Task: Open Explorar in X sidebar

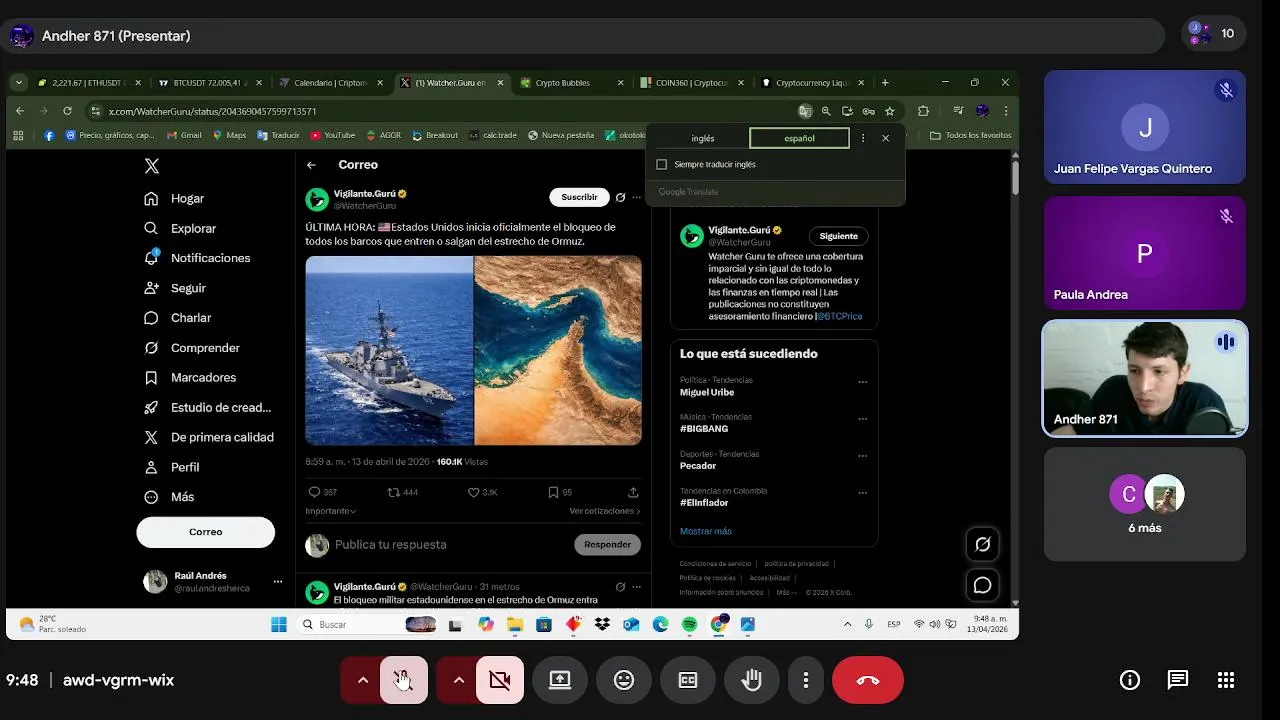Action: 180,228
